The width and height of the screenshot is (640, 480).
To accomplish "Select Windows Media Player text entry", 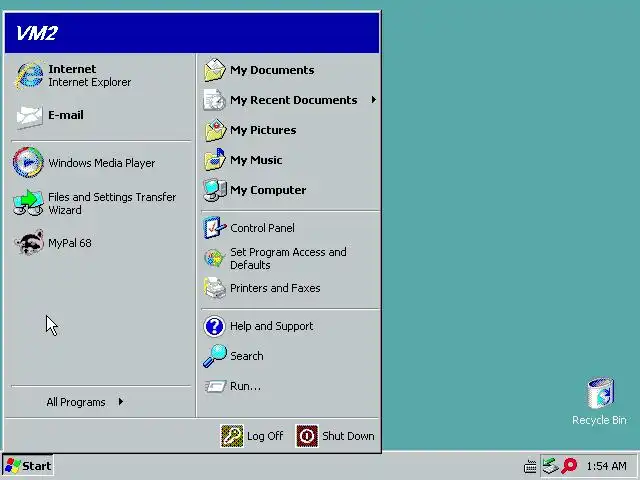I will point(102,163).
